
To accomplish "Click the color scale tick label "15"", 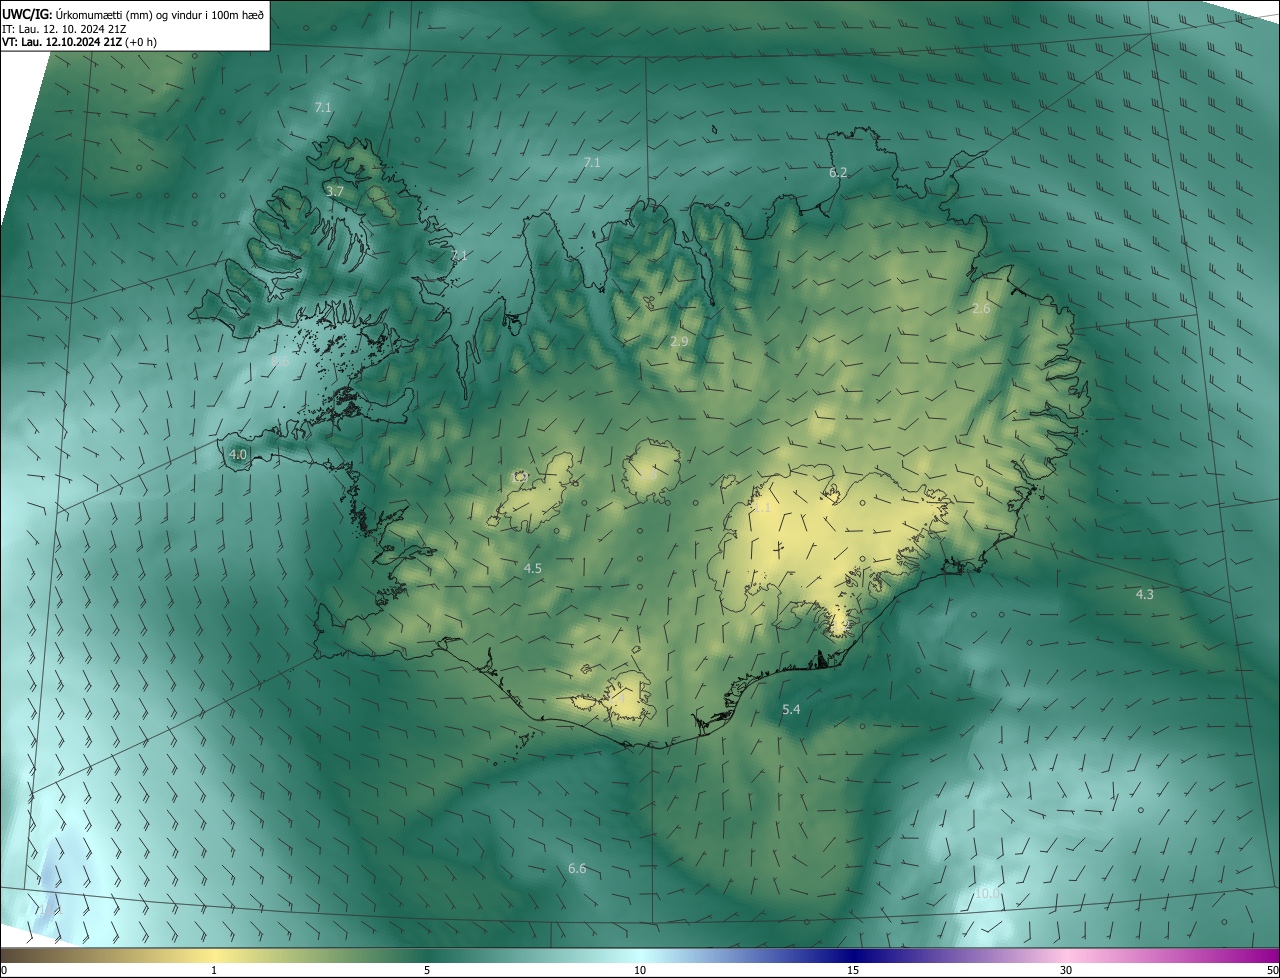I will coord(853,971).
